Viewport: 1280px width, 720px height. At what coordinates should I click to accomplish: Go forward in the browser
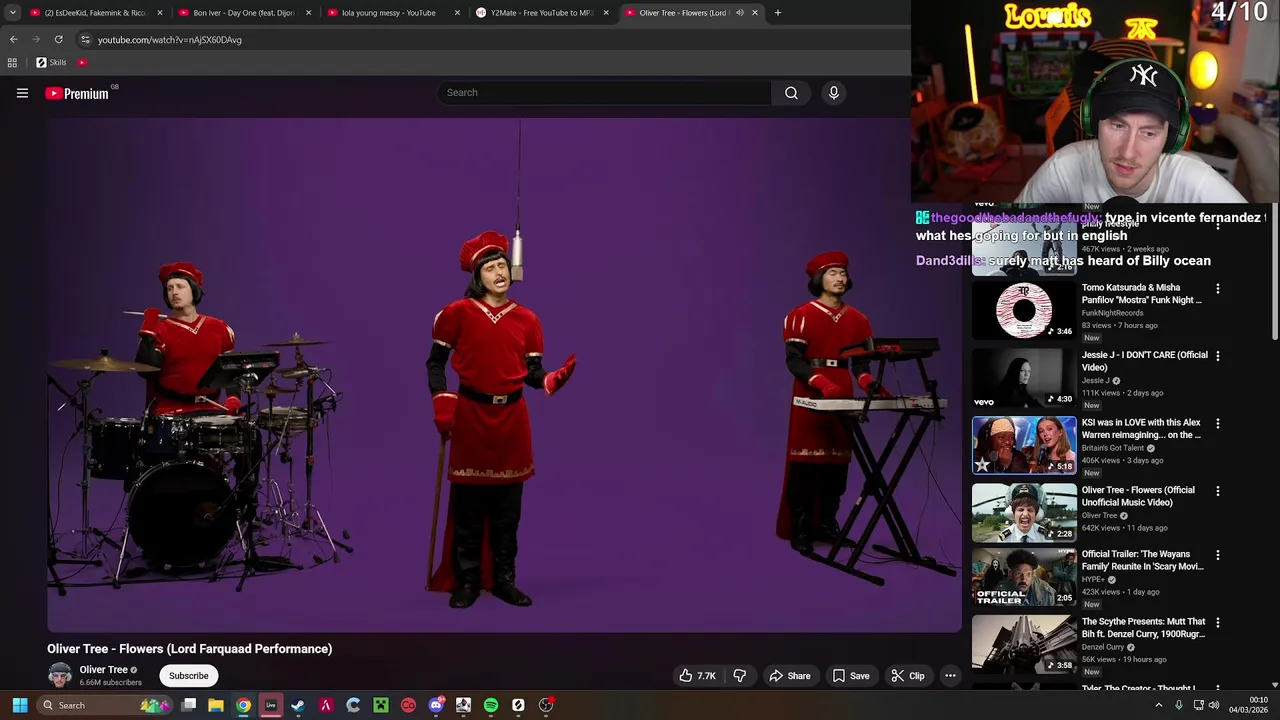click(x=36, y=40)
